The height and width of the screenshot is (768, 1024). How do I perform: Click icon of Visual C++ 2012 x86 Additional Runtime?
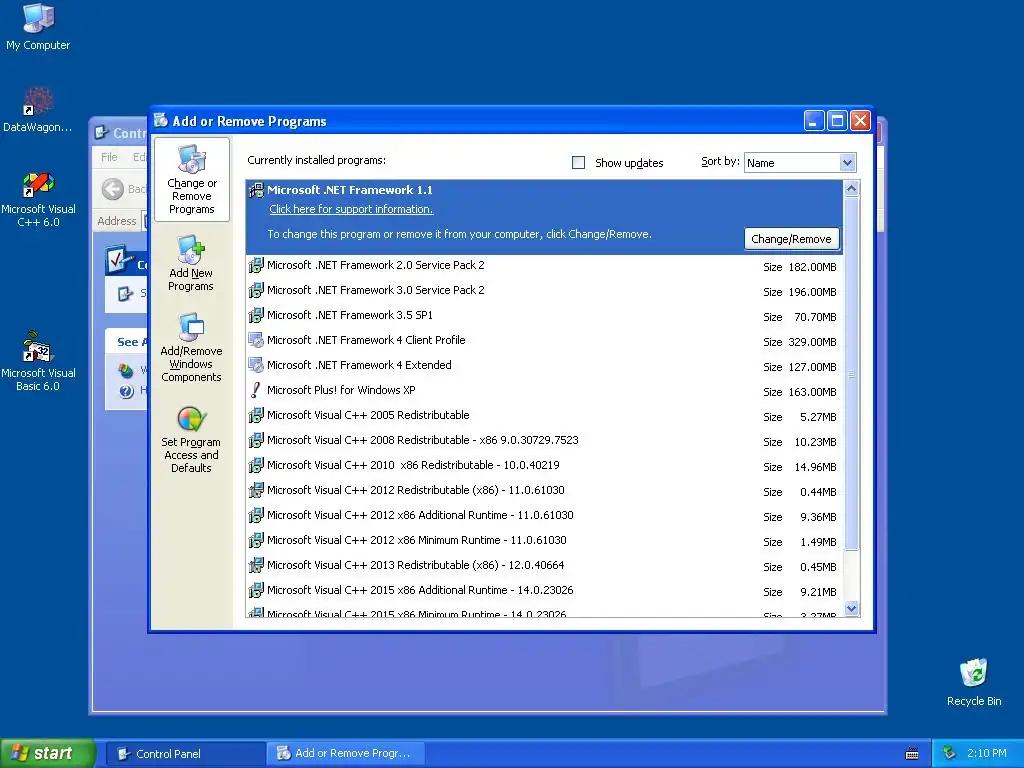point(256,515)
